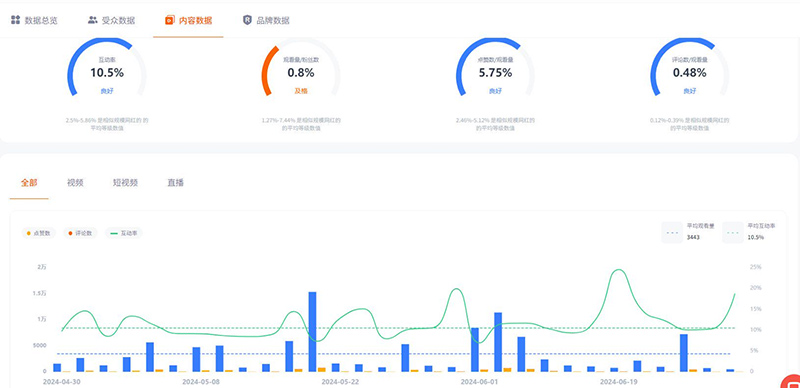Click the 20% right axis label
The height and width of the screenshot is (388, 800).
tap(756, 288)
